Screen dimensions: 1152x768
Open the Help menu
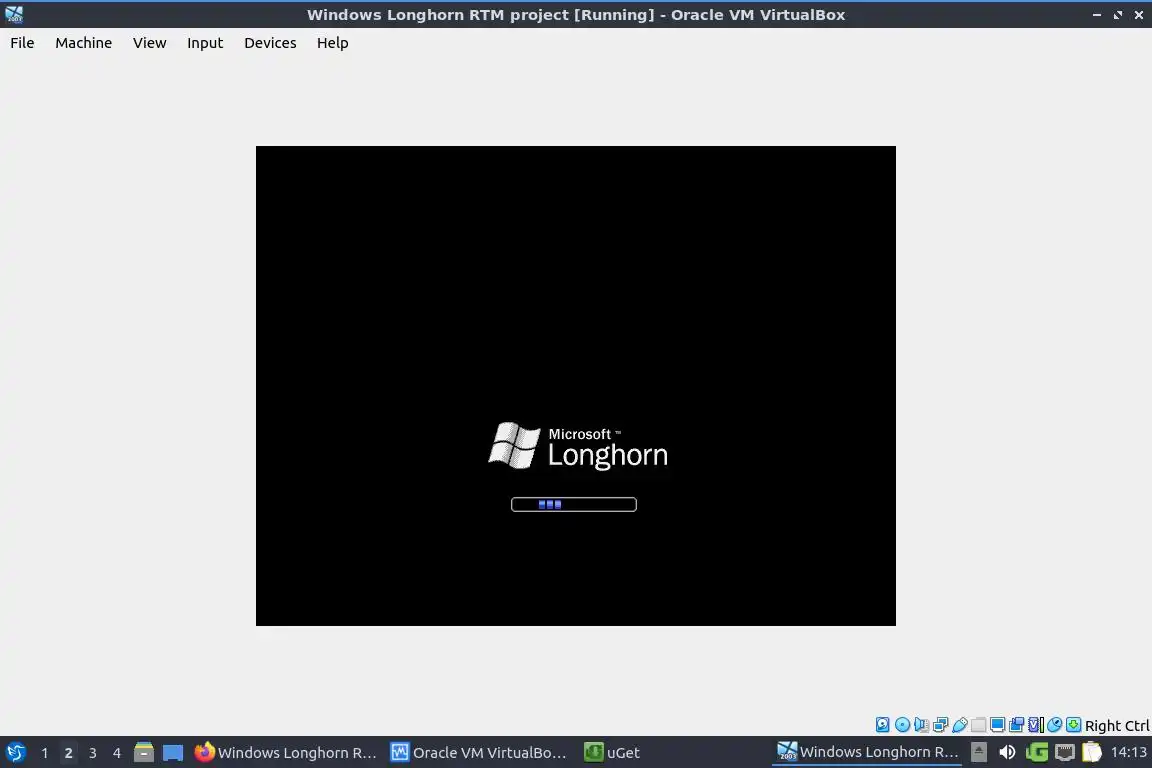[x=332, y=43]
